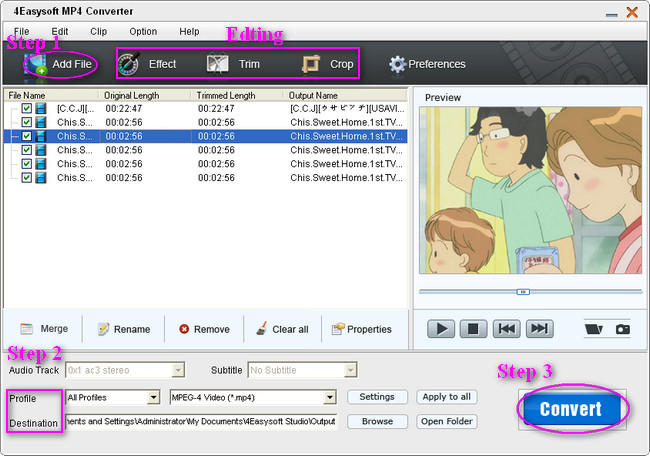Open the Subtitle dropdown
Screen dimensions: 650x456
(x=350, y=370)
